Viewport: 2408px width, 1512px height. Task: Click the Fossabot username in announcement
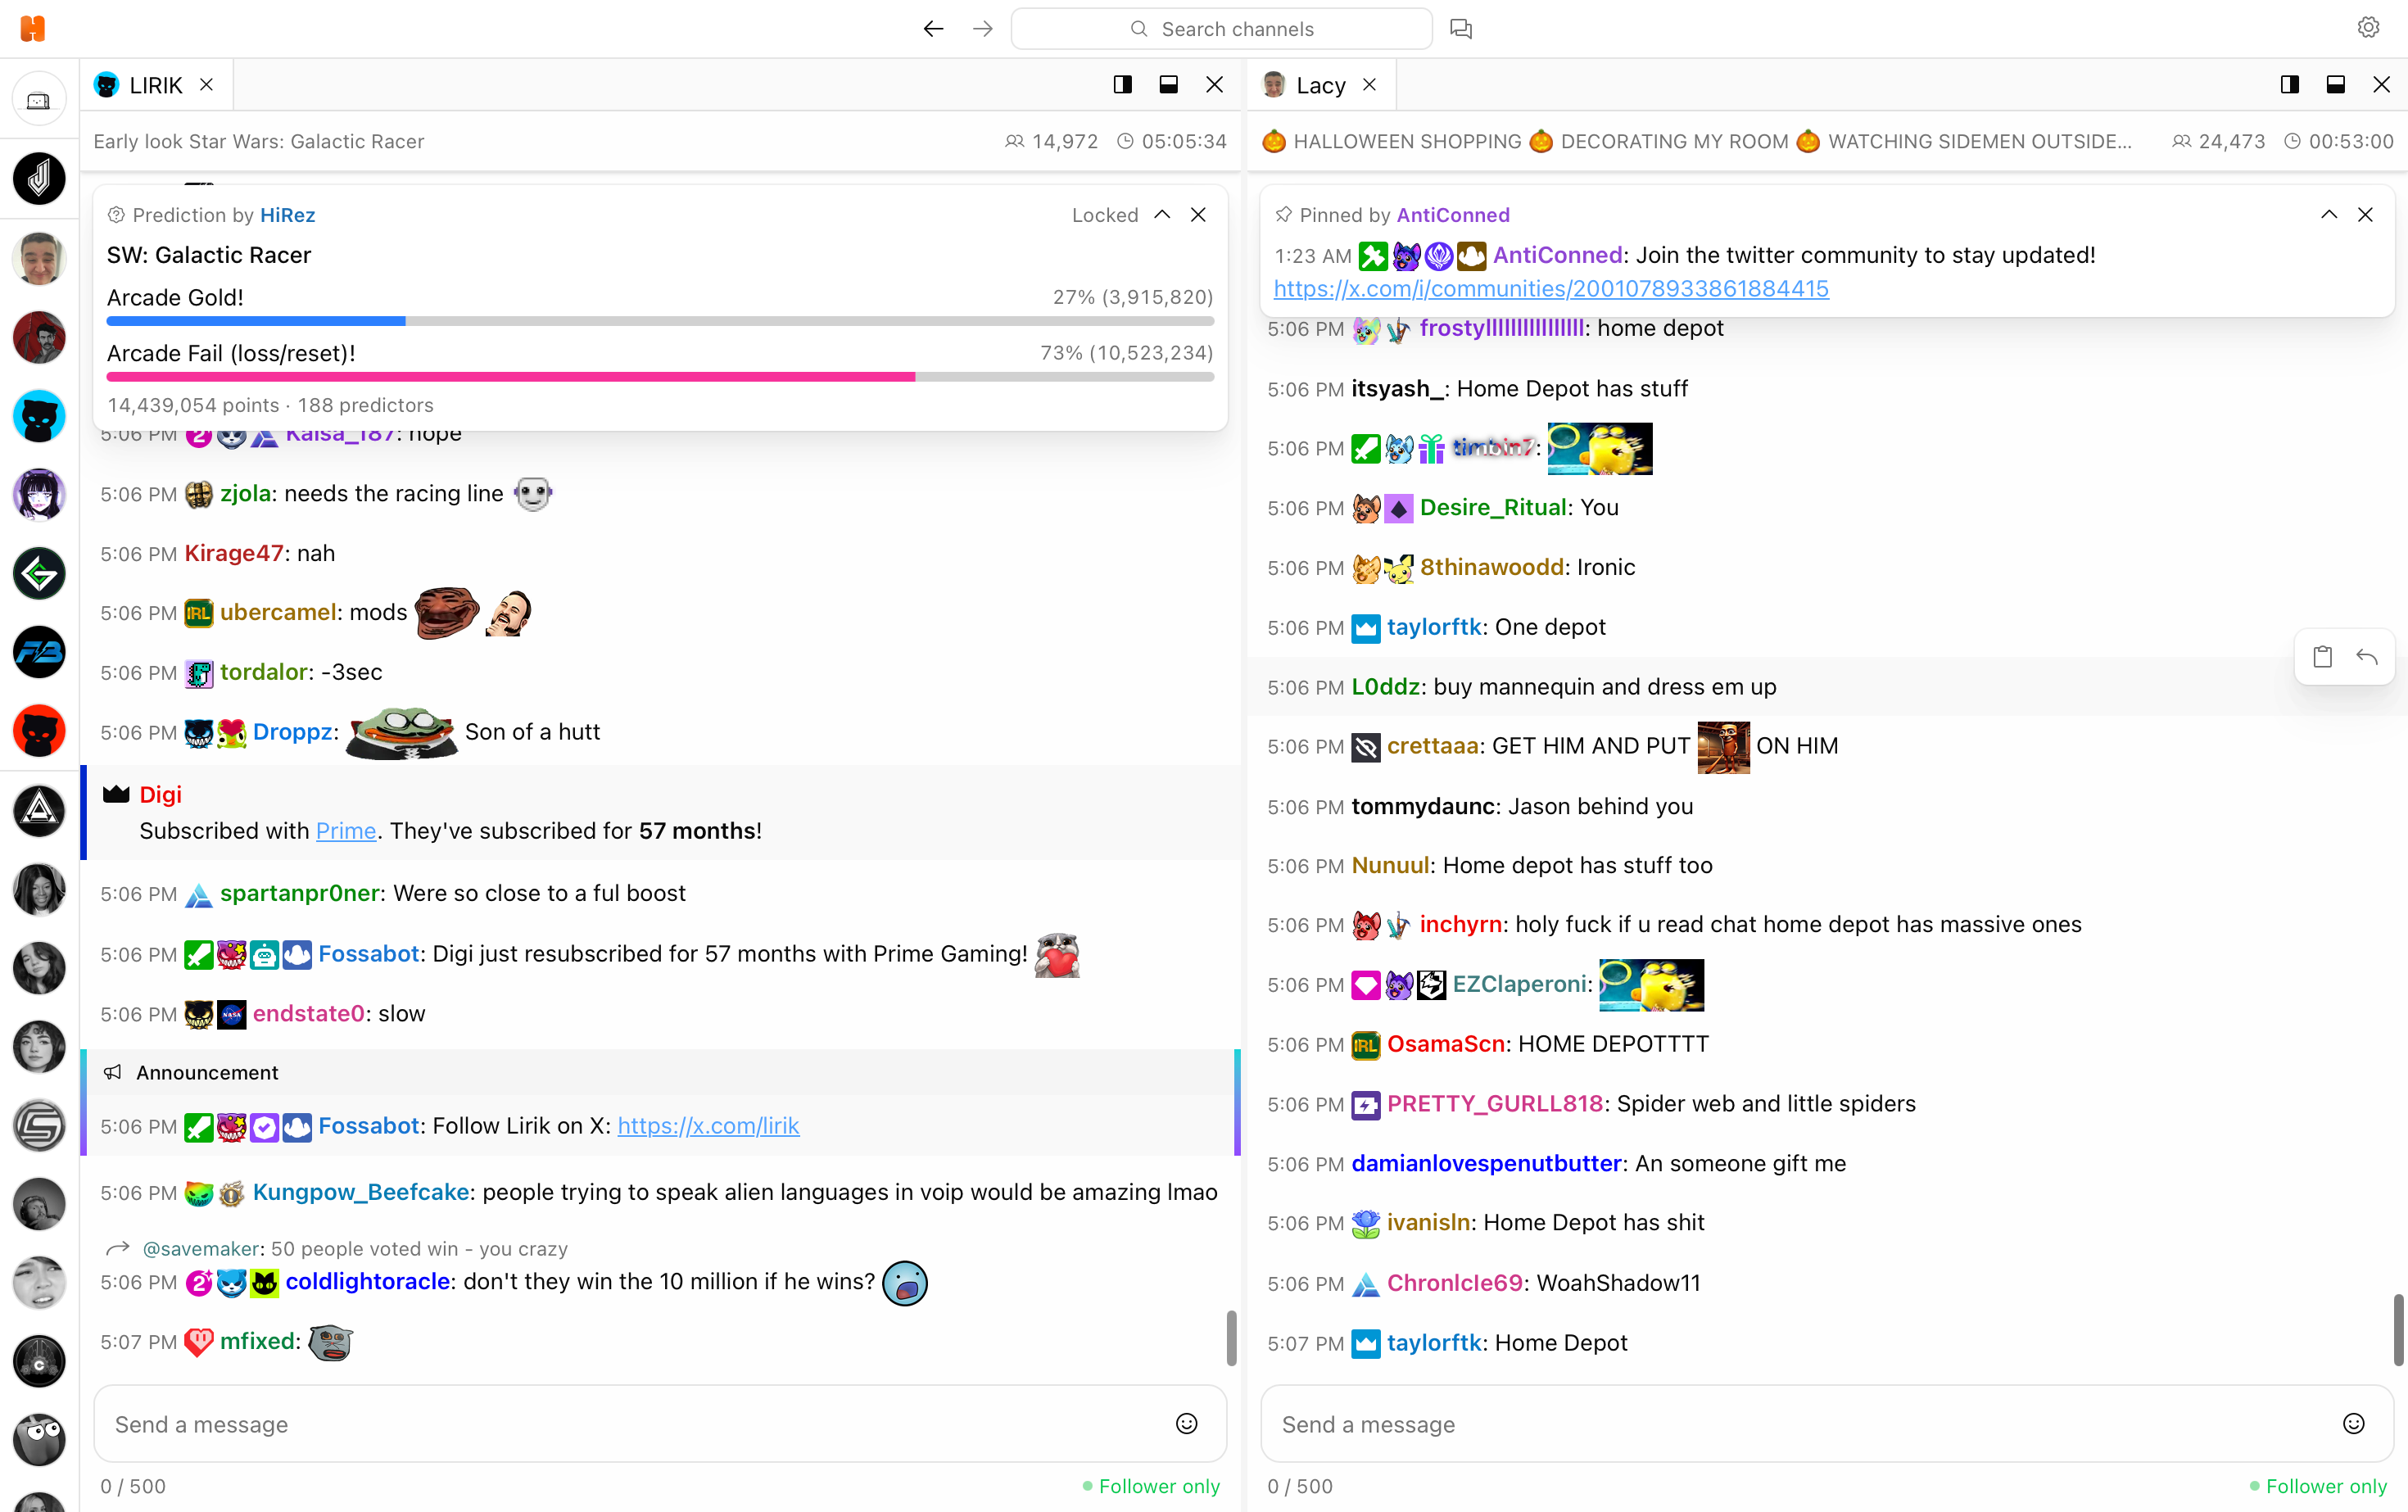click(368, 1126)
